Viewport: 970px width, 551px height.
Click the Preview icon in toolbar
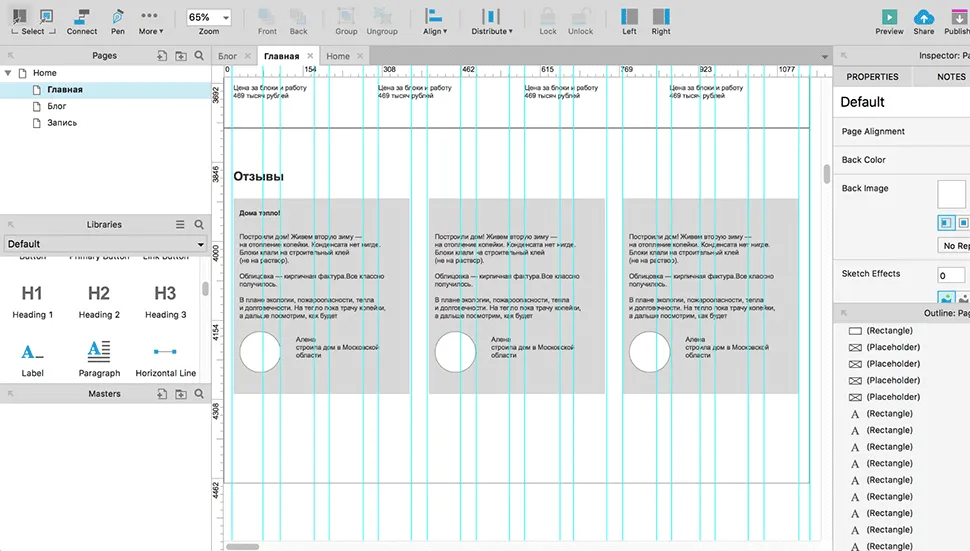[x=889, y=20]
